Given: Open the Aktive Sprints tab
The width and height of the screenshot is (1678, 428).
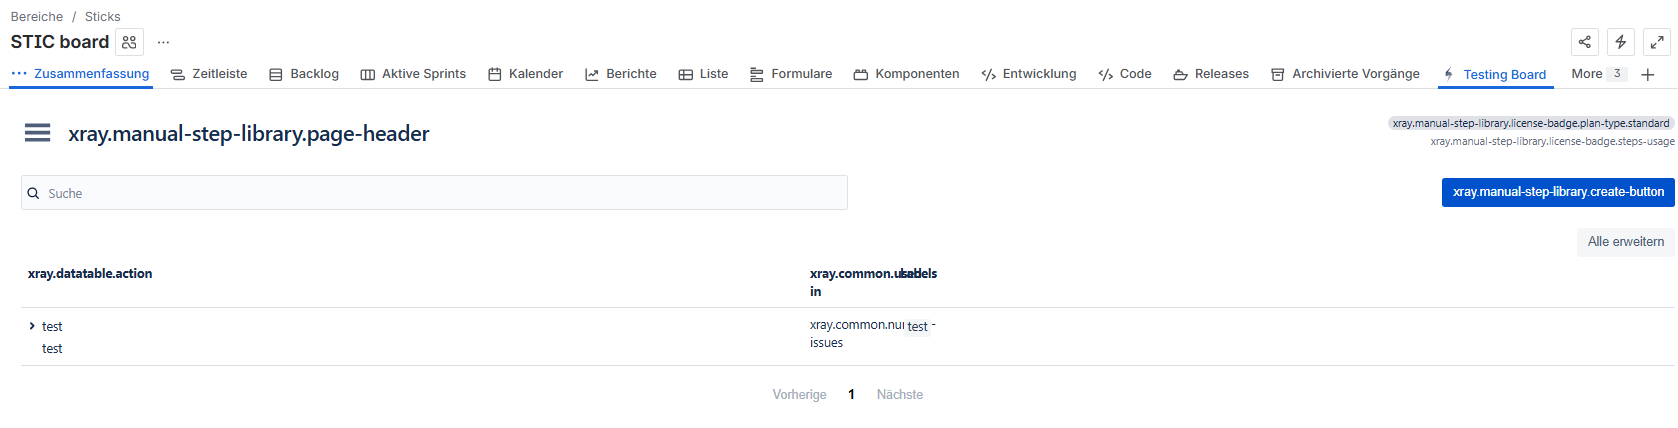Looking at the screenshot, I should (x=413, y=74).
